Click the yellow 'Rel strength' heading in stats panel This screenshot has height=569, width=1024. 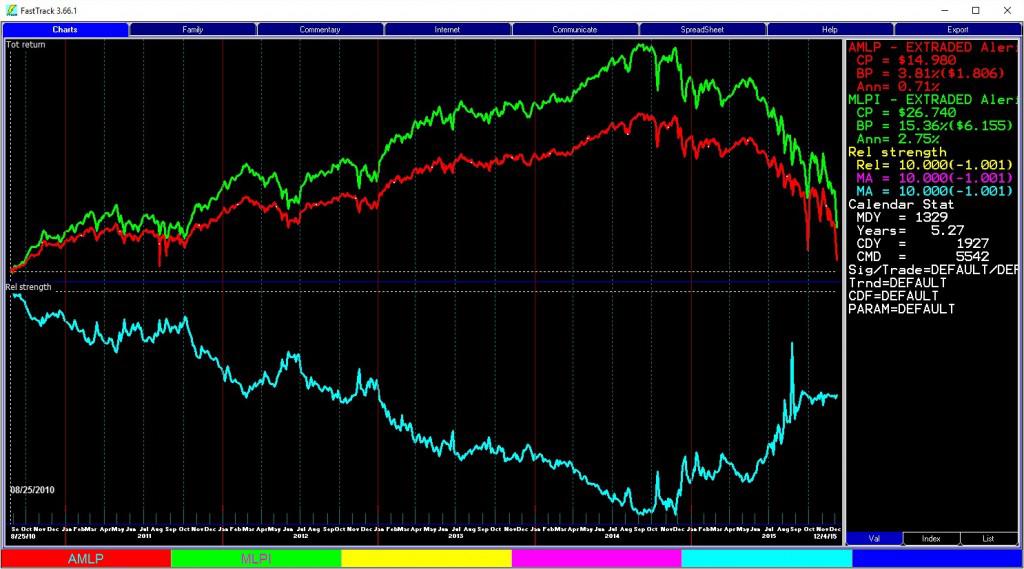point(897,152)
